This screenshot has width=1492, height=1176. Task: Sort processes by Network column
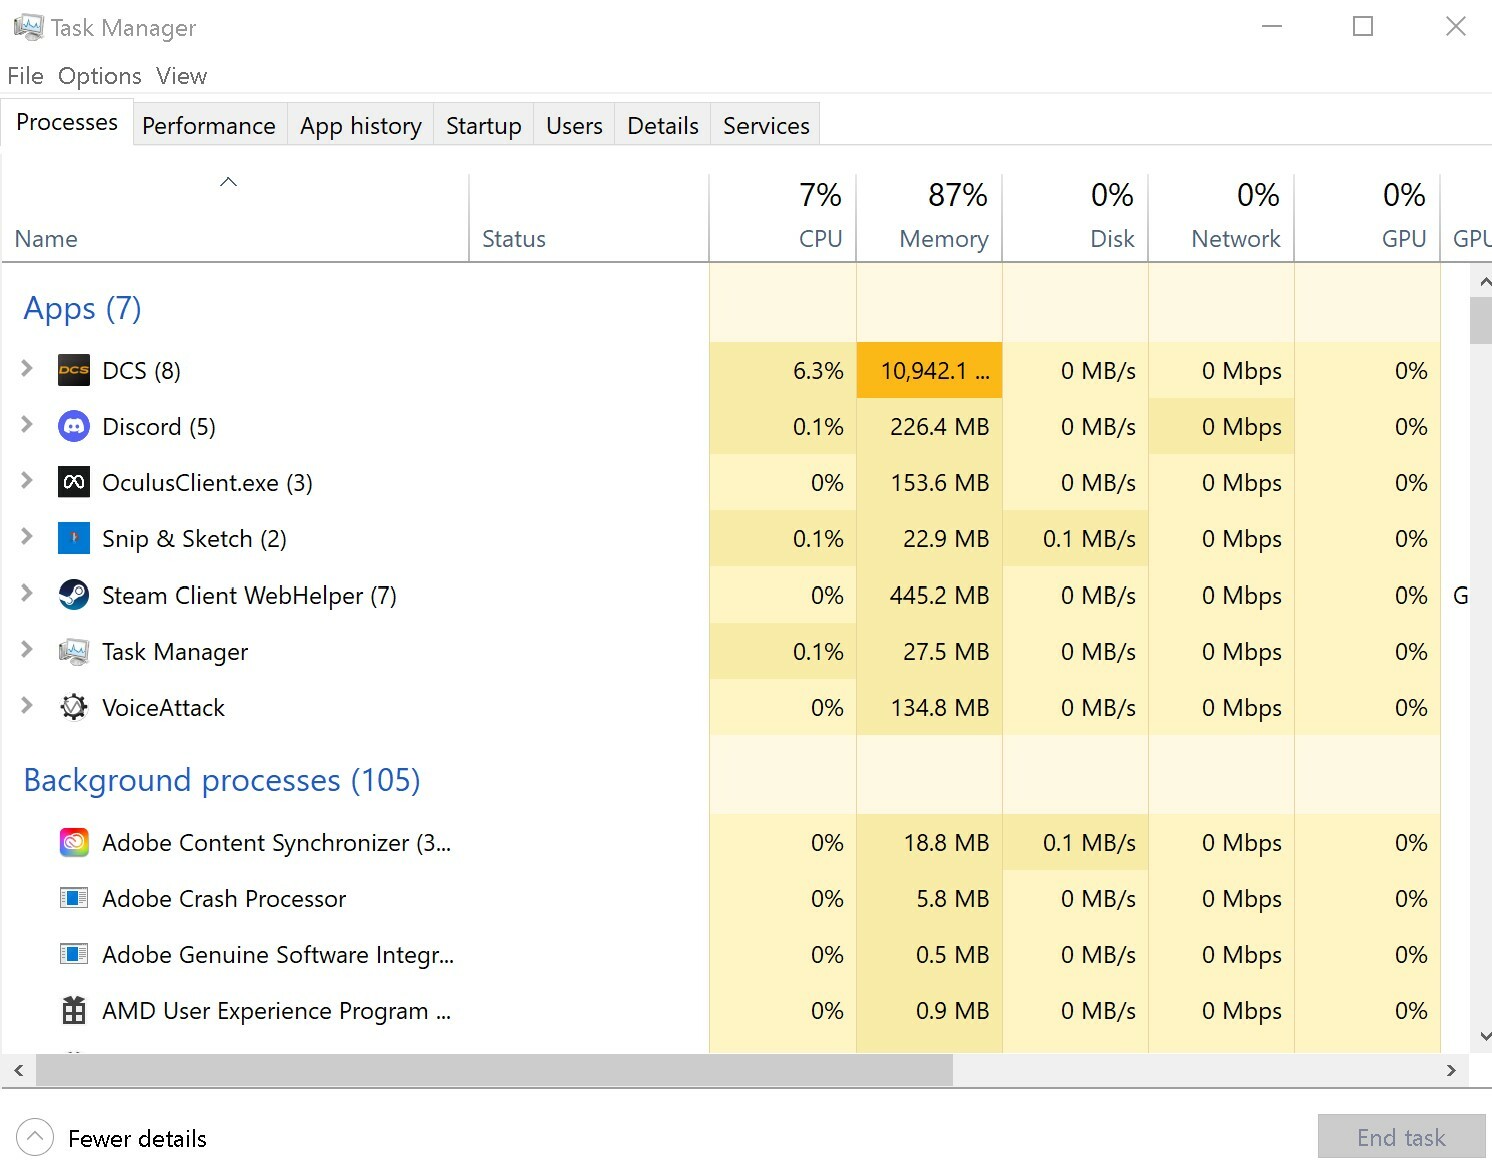(x=1221, y=217)
